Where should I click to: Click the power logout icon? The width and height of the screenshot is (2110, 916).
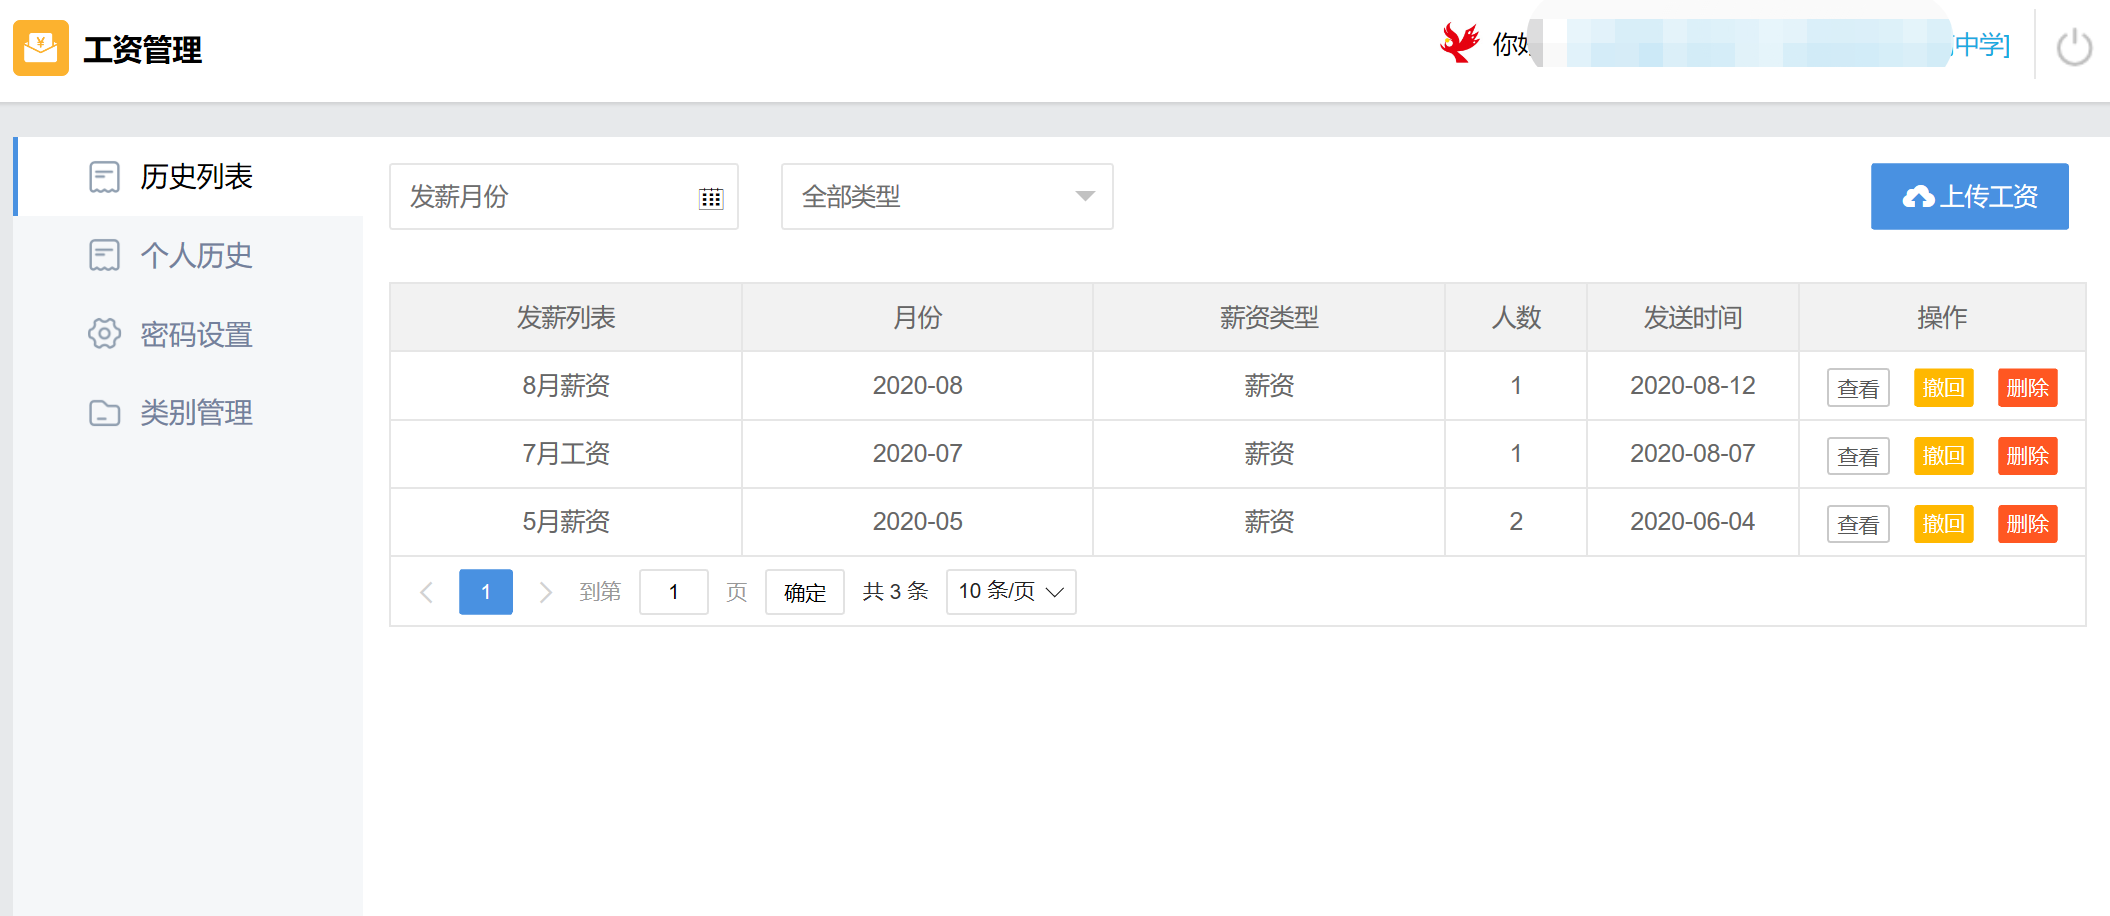(2074, 47)
